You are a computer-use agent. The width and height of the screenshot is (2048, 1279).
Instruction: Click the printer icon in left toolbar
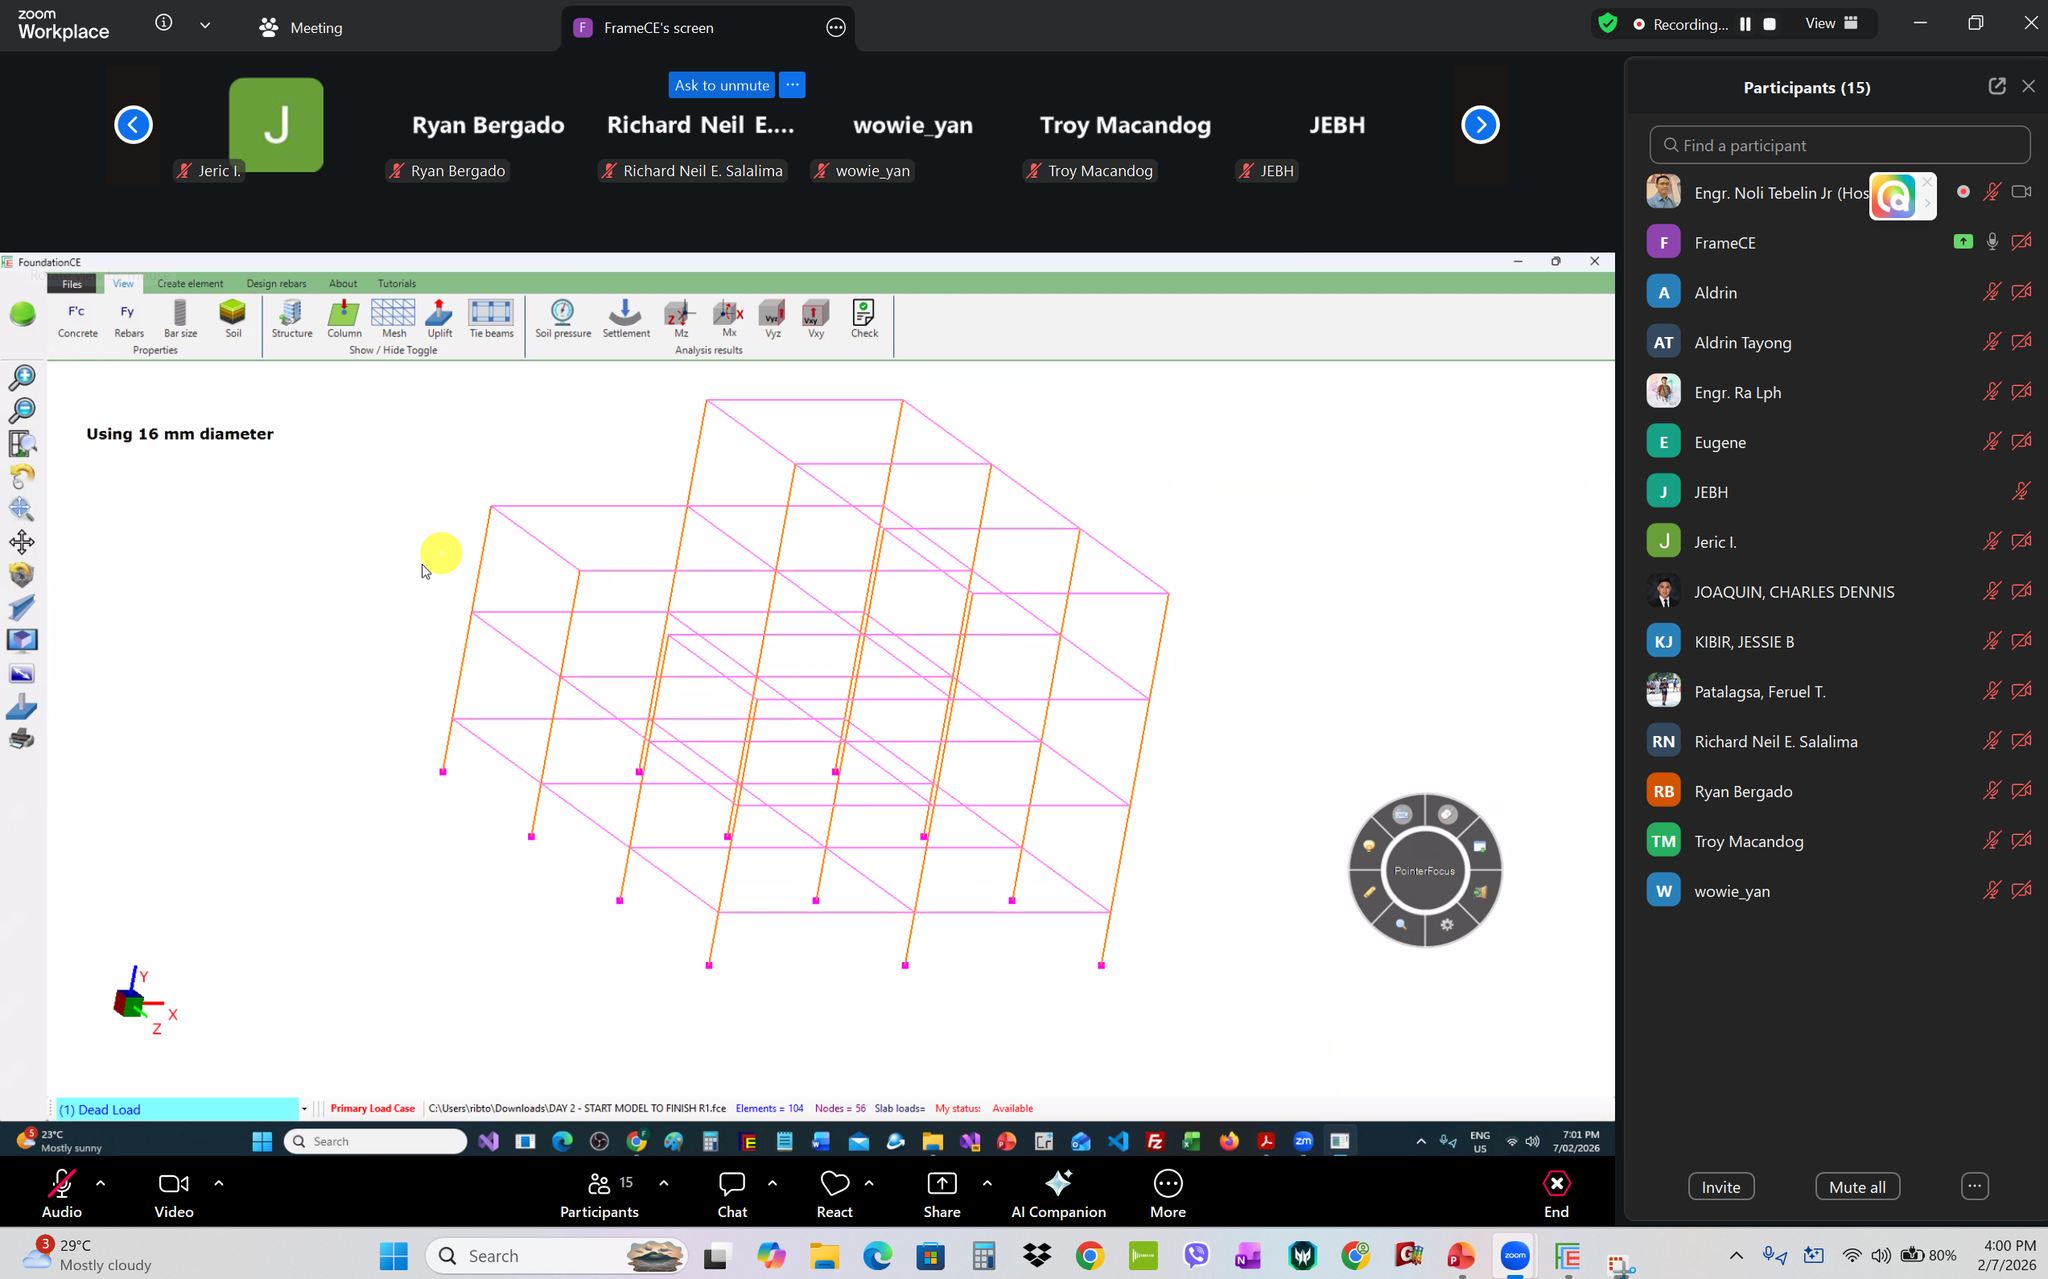point(22,740)
